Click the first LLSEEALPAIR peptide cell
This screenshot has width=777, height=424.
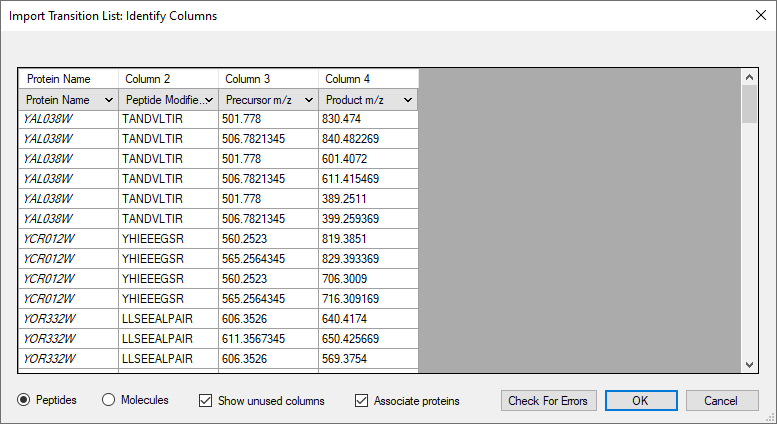click(x=168, y=318)
